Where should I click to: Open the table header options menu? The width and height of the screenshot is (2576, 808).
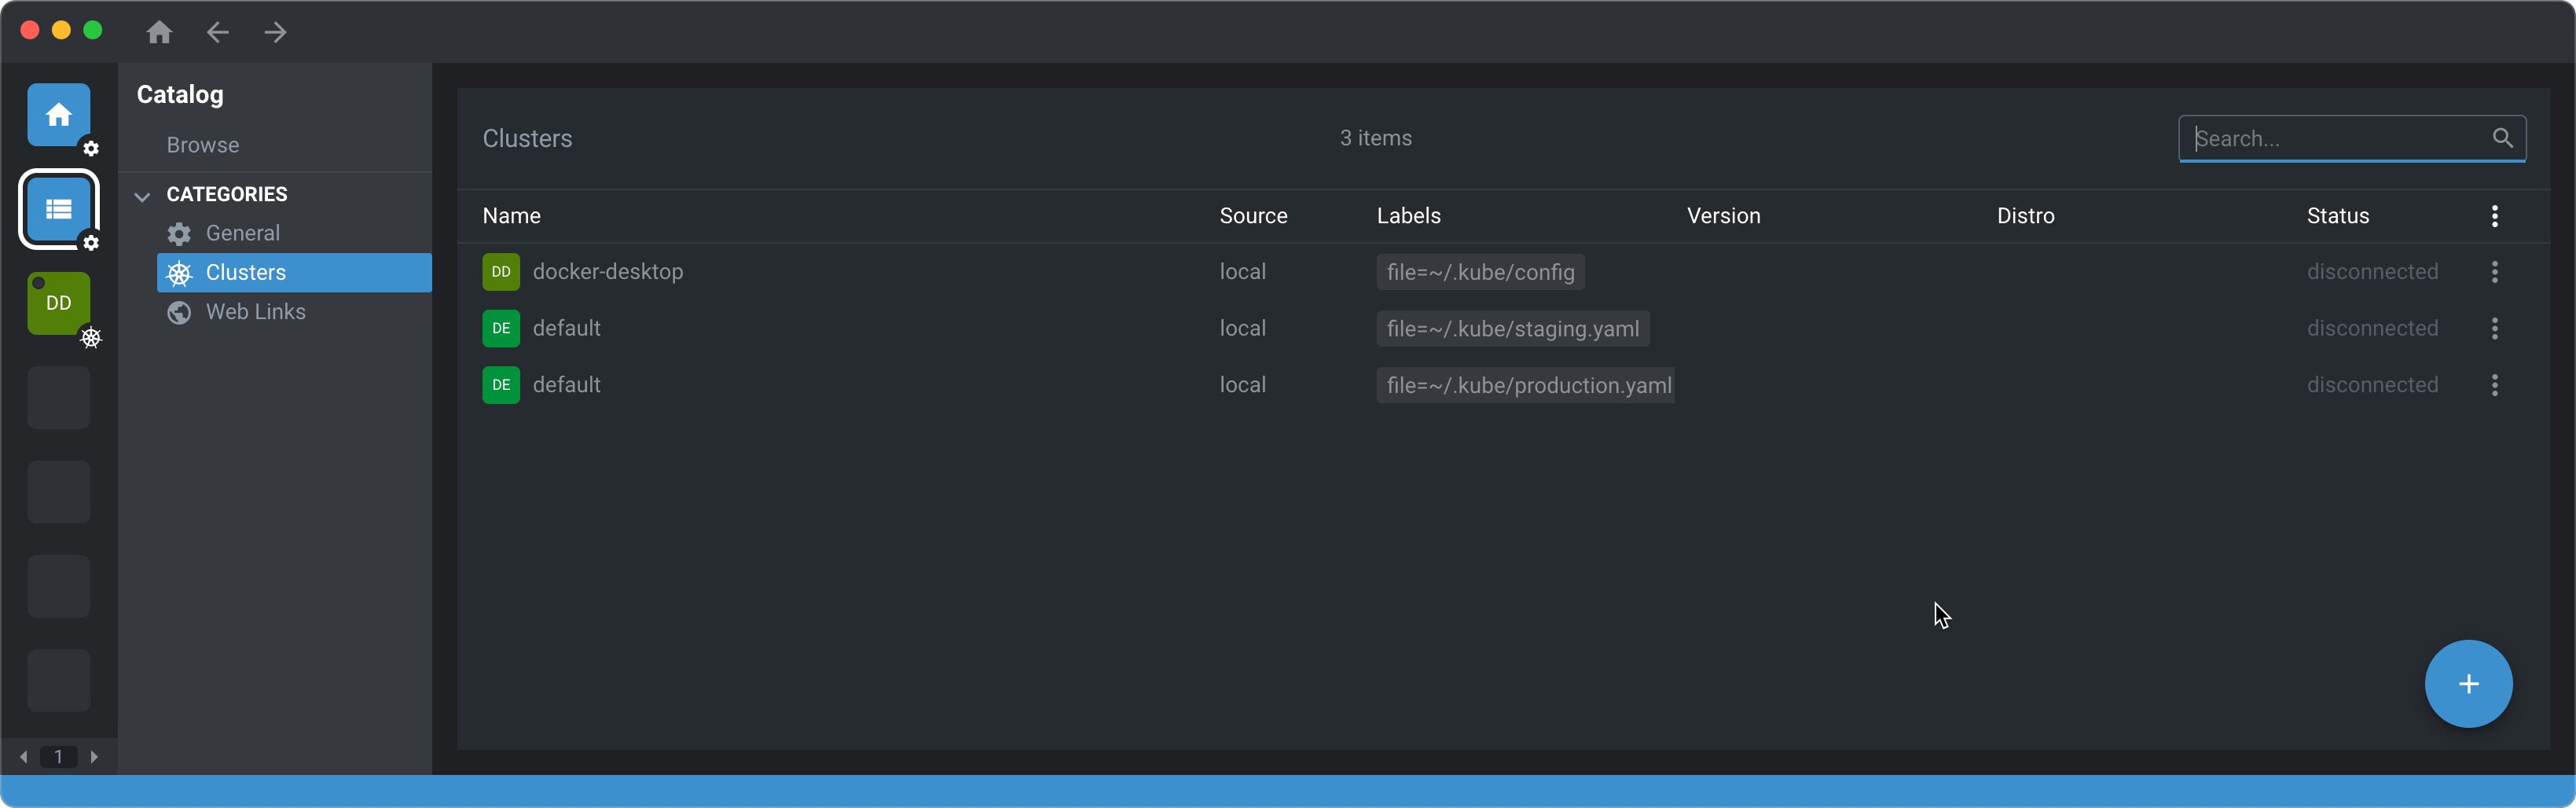point(2495,217)
